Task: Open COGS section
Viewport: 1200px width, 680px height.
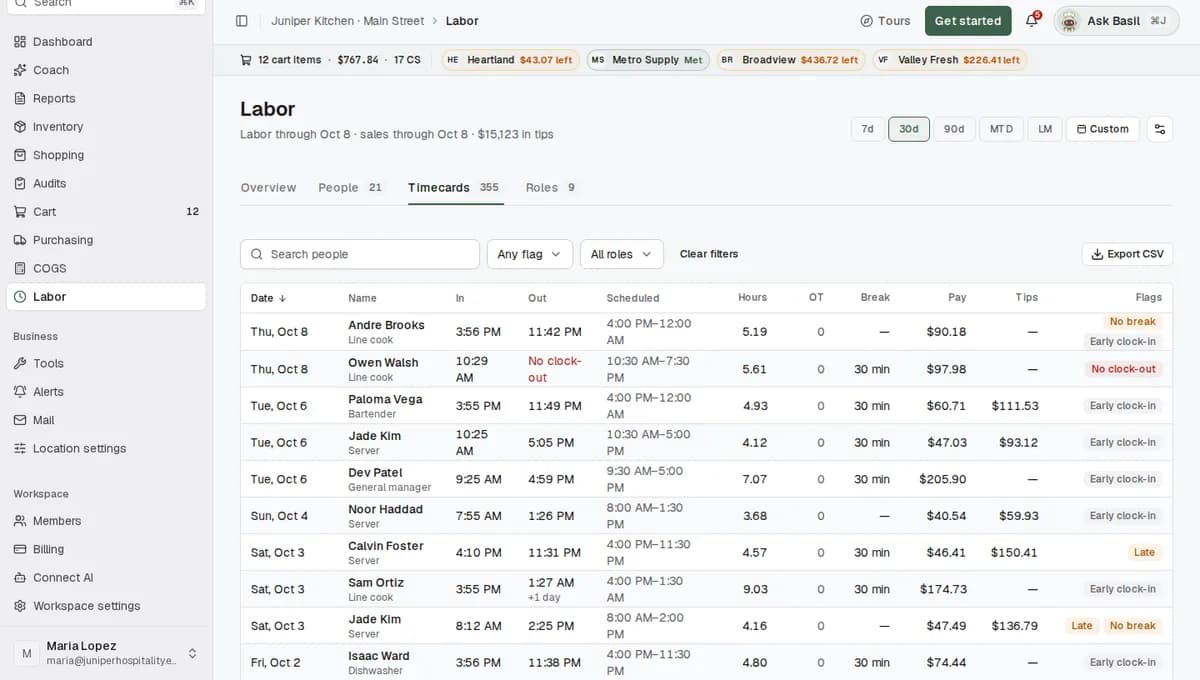Action: [106, 268]
